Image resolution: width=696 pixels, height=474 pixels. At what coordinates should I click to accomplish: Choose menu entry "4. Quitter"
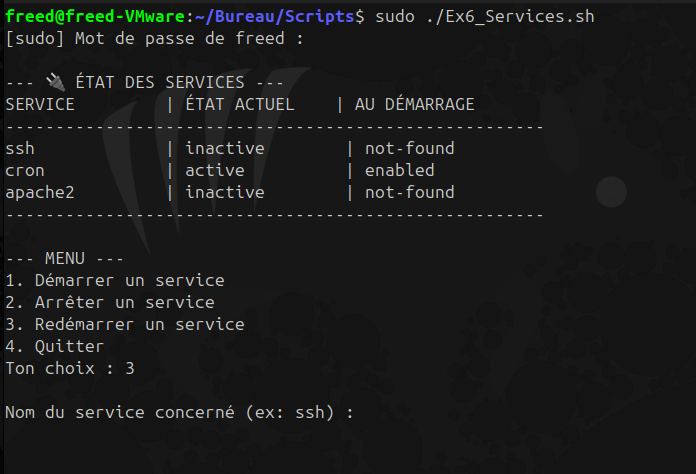pos(54,346)
